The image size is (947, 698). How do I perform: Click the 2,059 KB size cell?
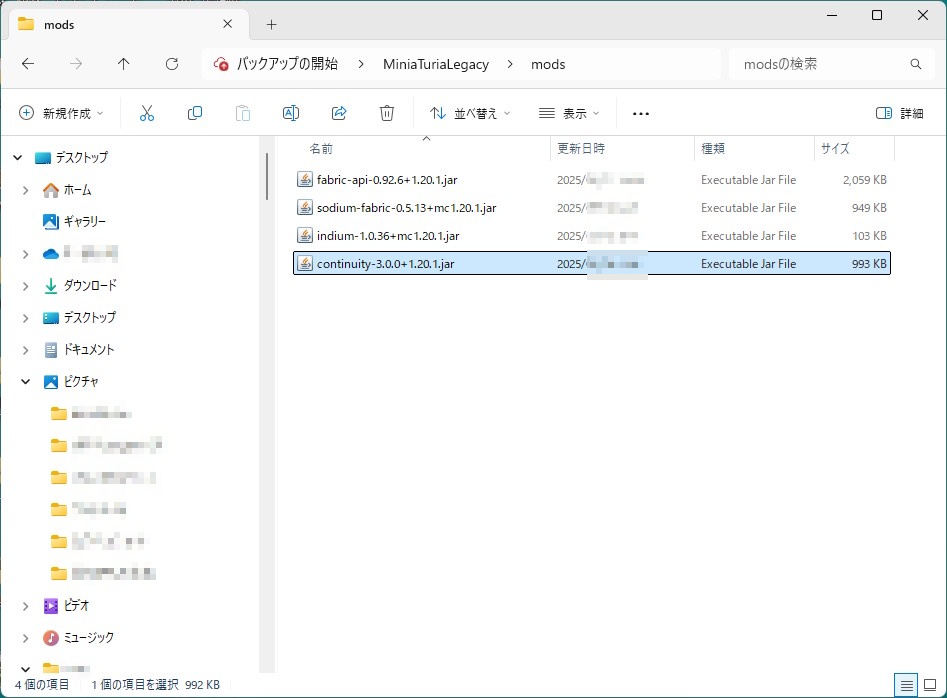[x=864, y=179]
